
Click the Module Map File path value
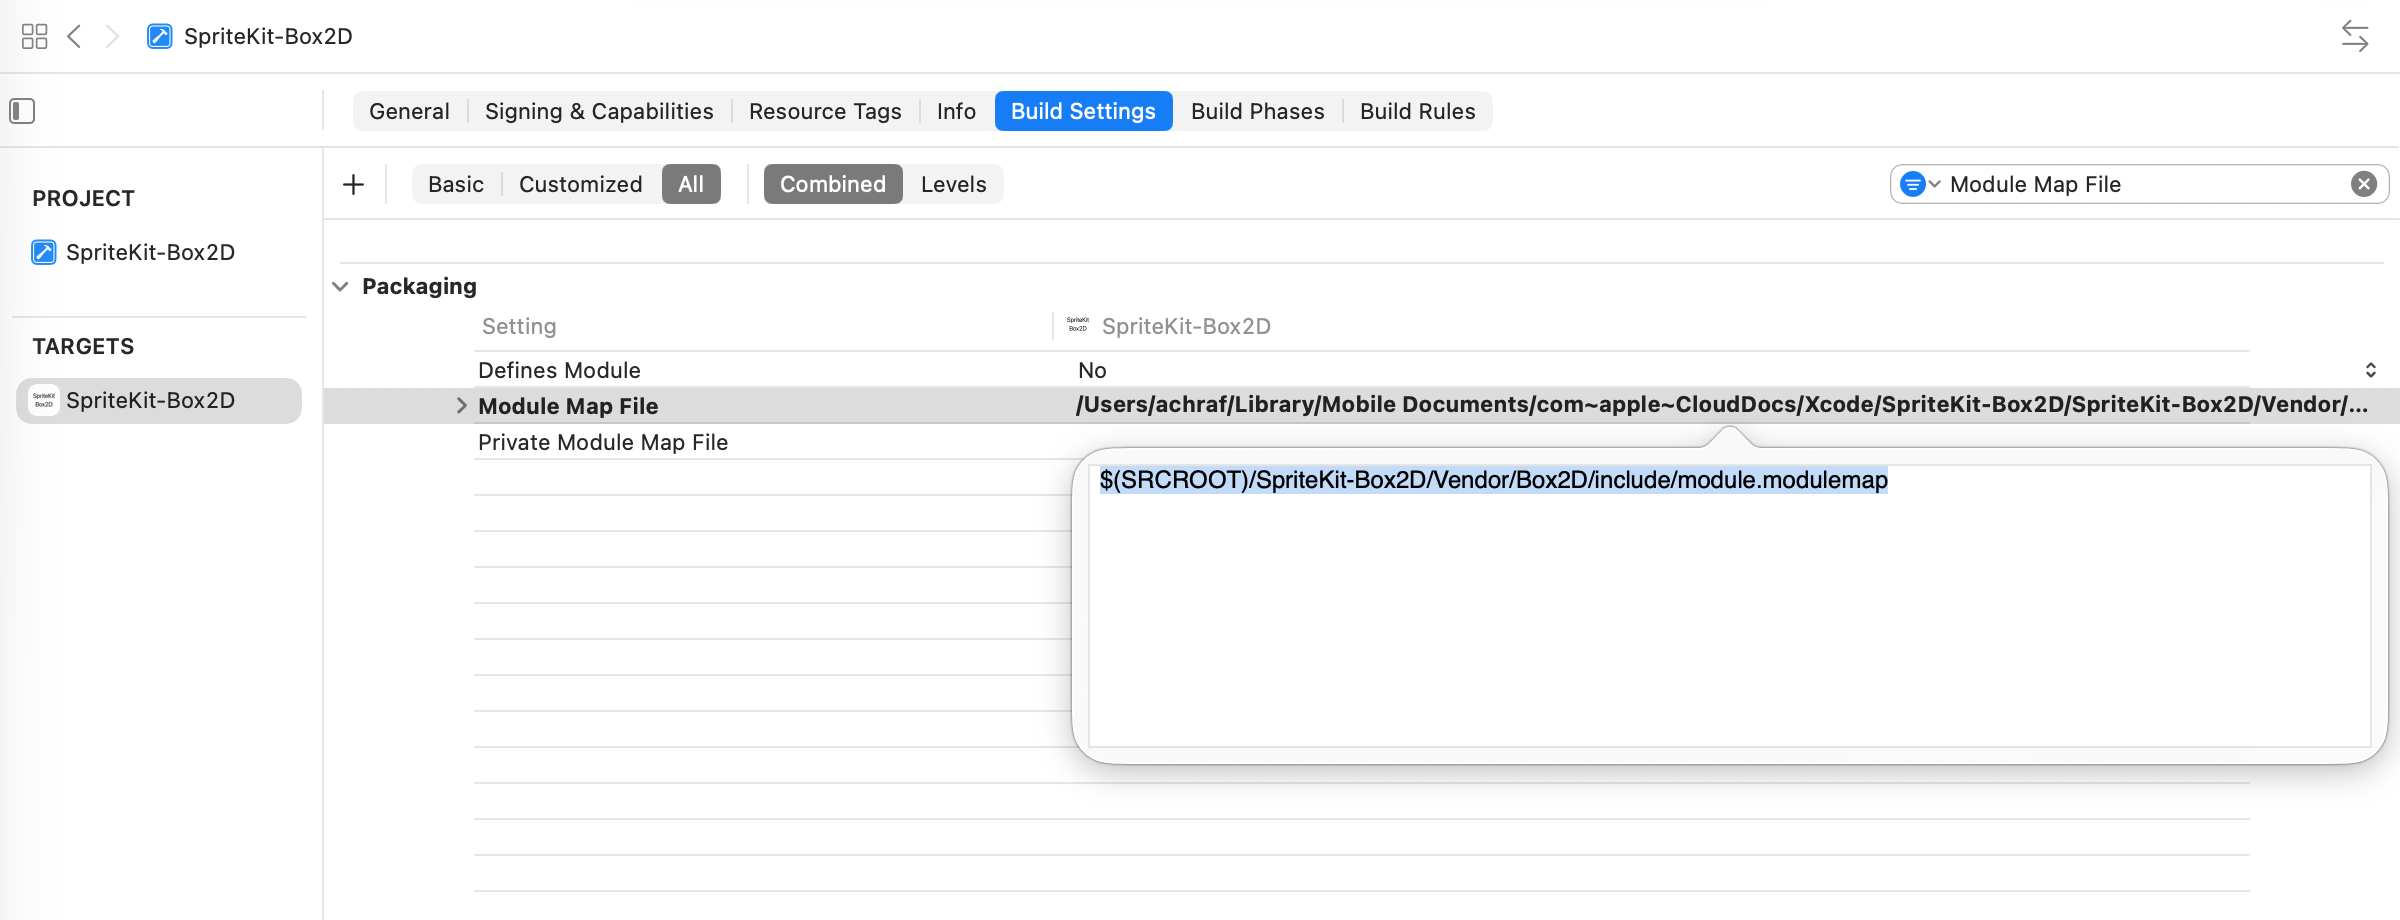pyautogui.click(x=1721, y=405)
